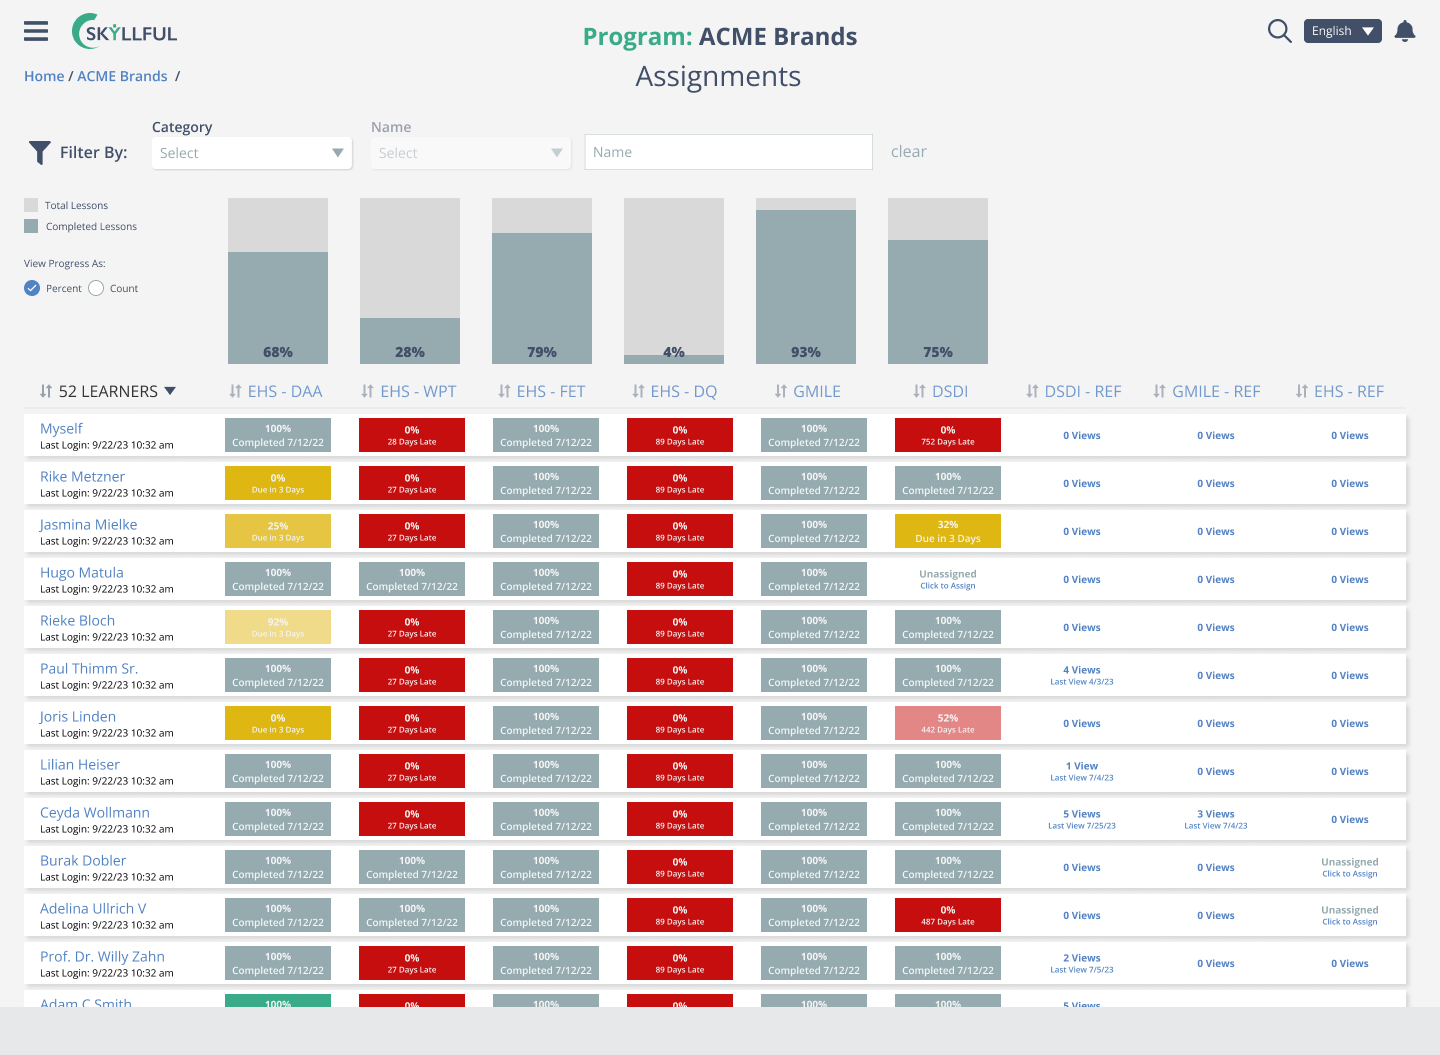Open Paul Thimm Sr. 4 Views cell
1440x1055 pixels.
[x=1082, y=675]
